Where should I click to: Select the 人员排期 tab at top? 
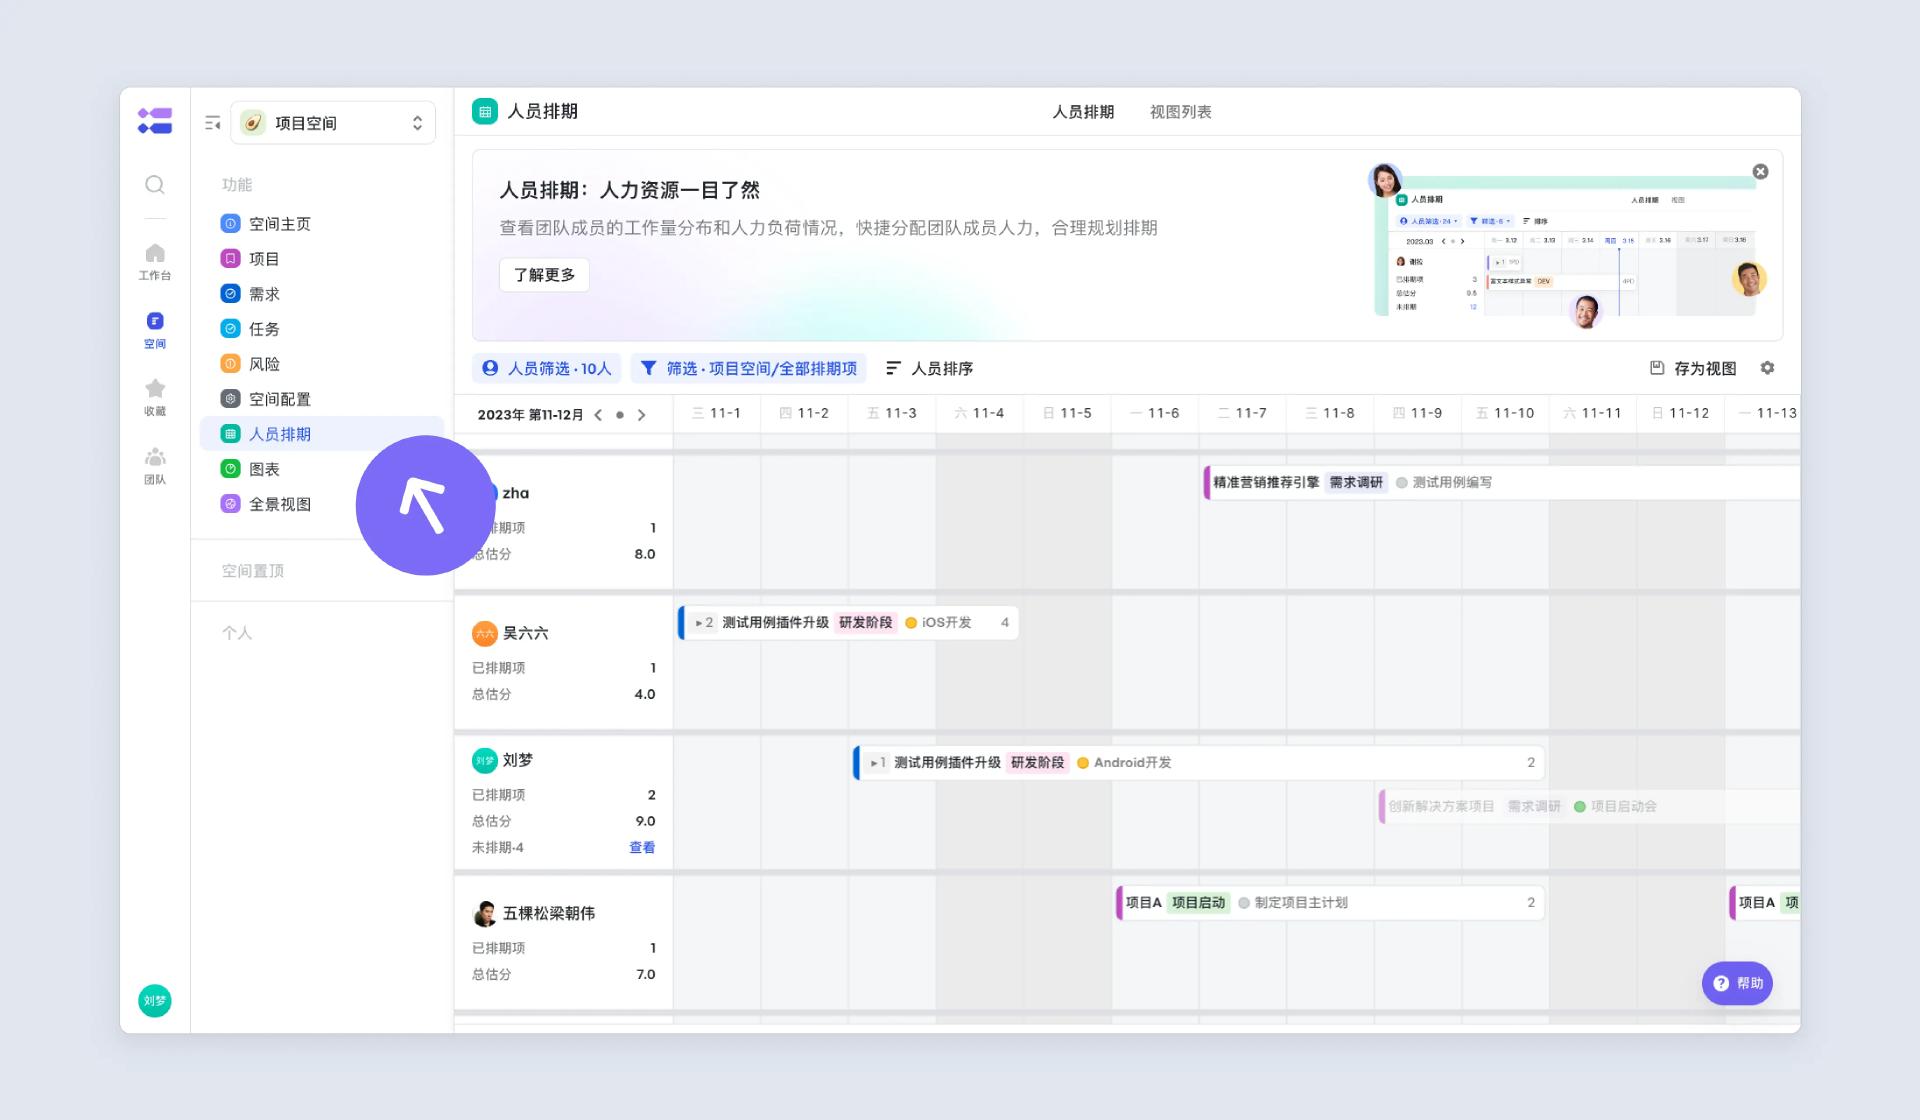tap(1084, 112)
